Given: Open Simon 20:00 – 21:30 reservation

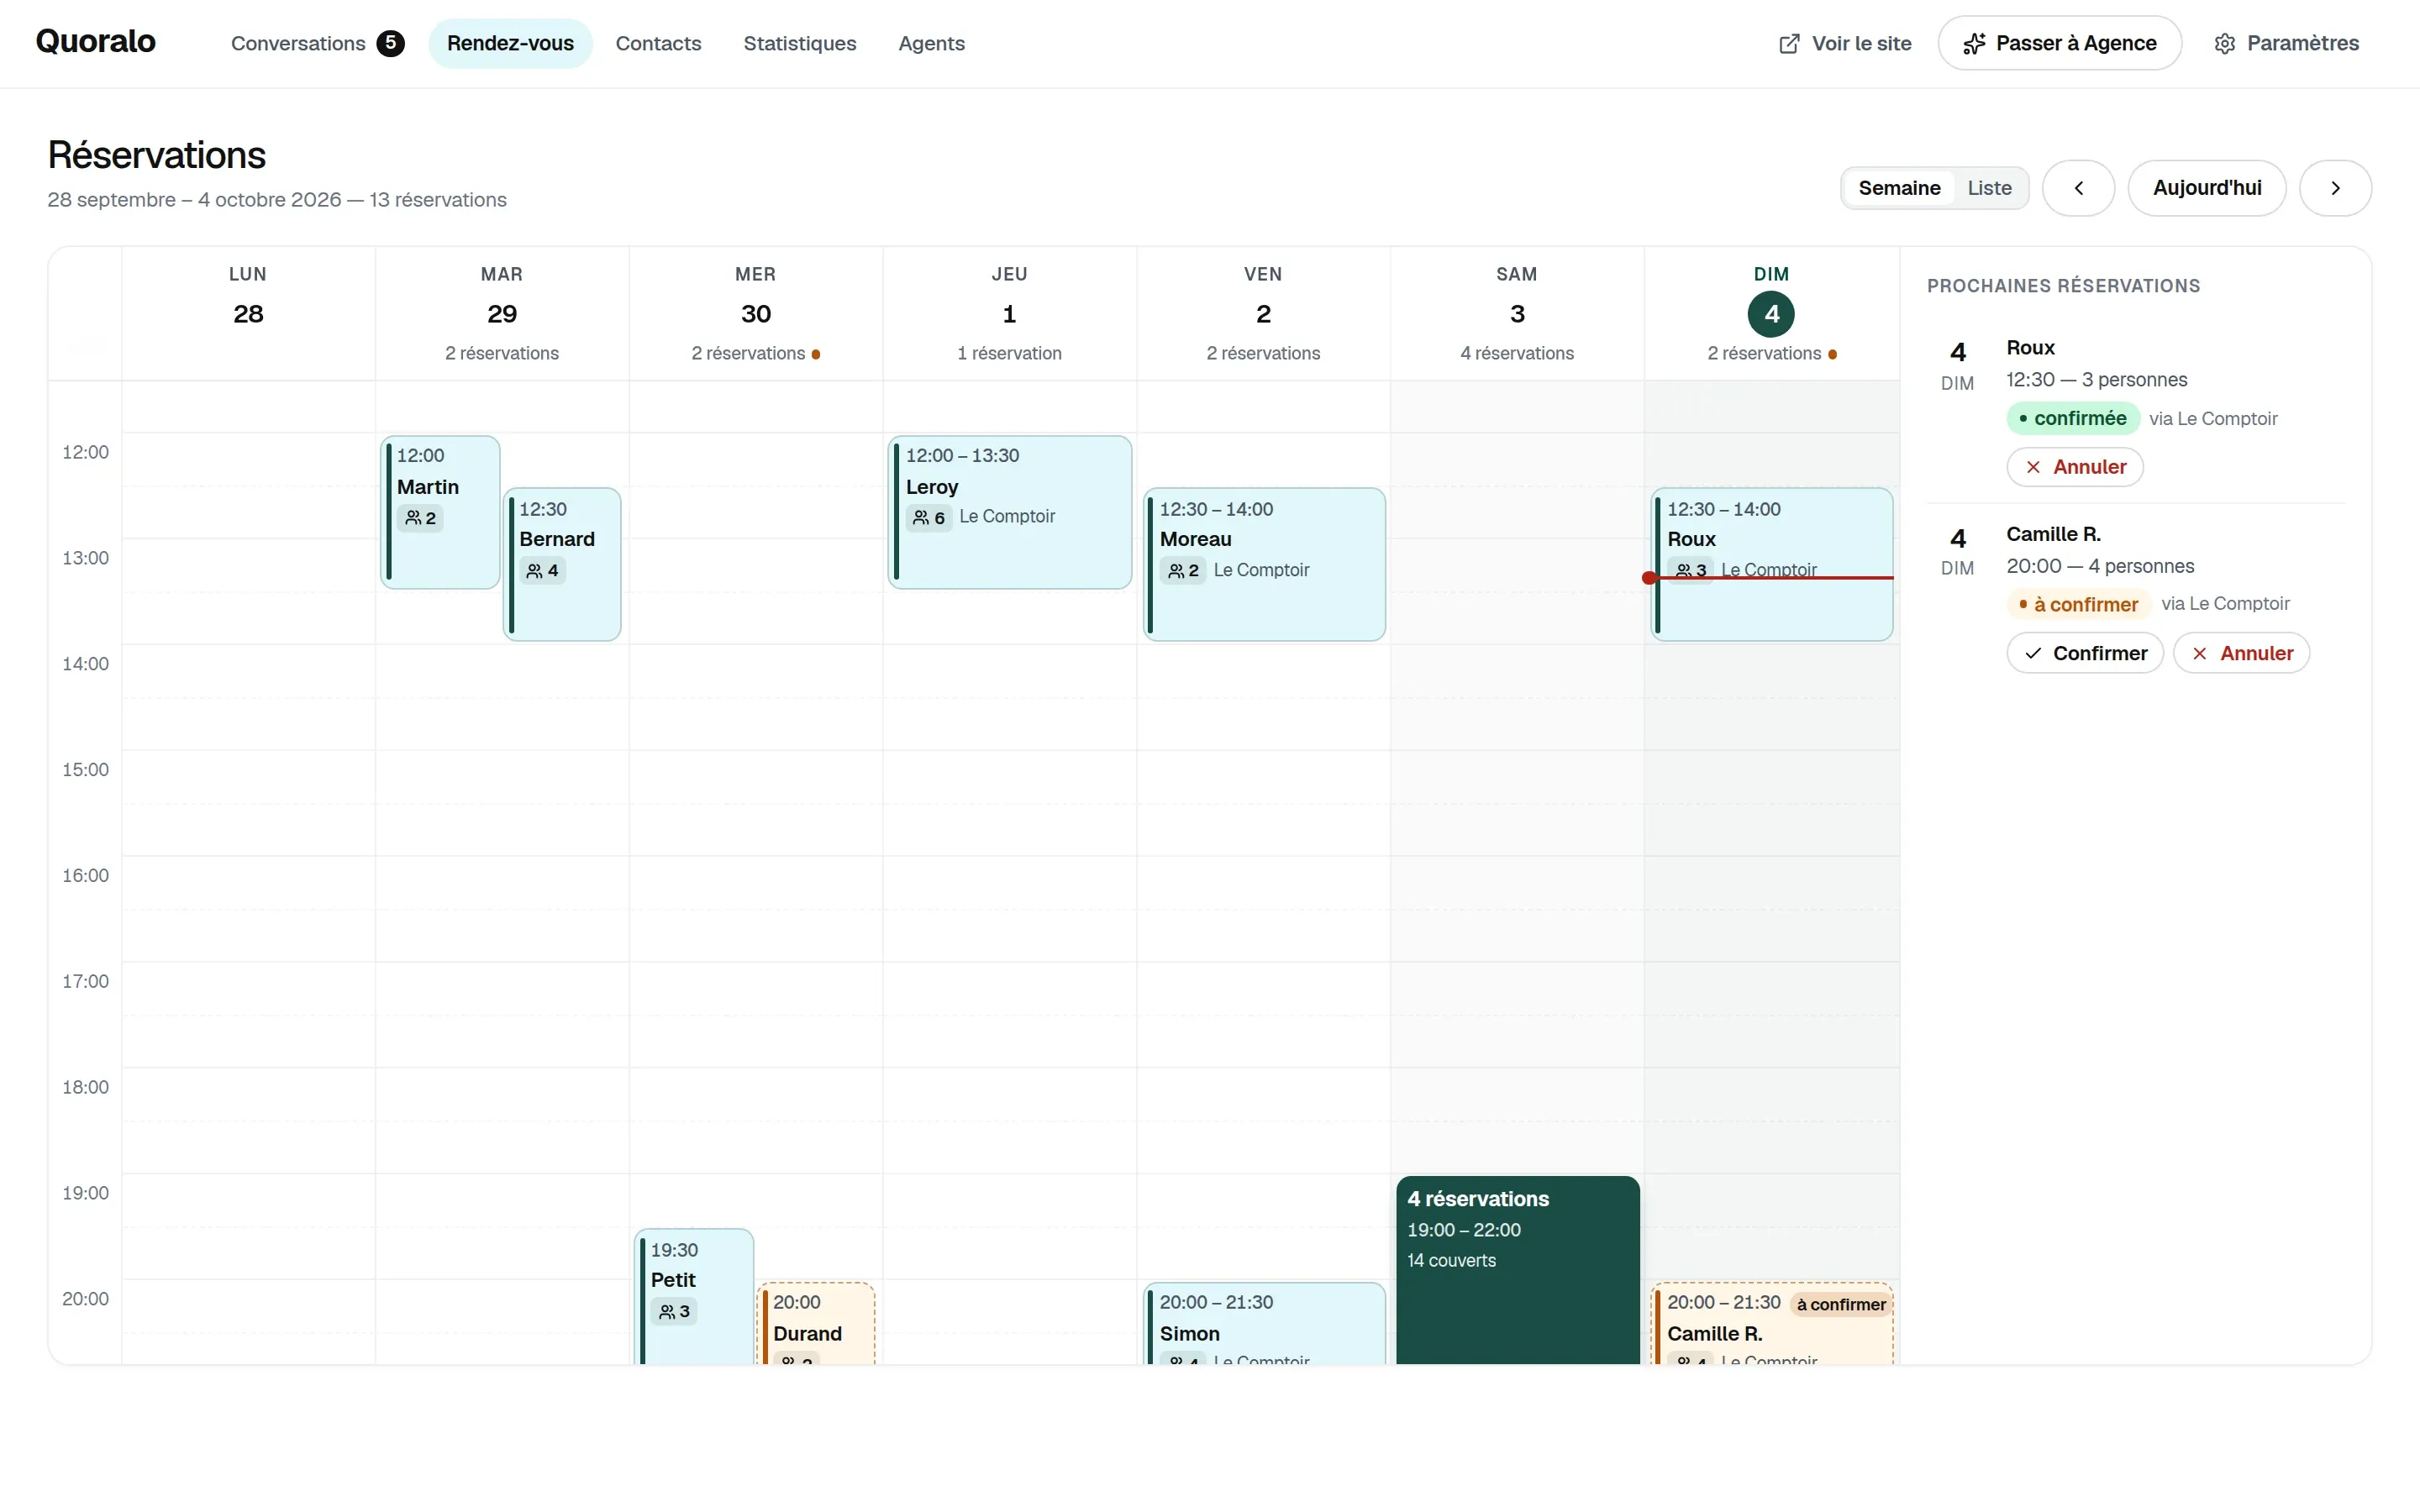Looking at the screenshot, I should click(x=1264, y=1323).
